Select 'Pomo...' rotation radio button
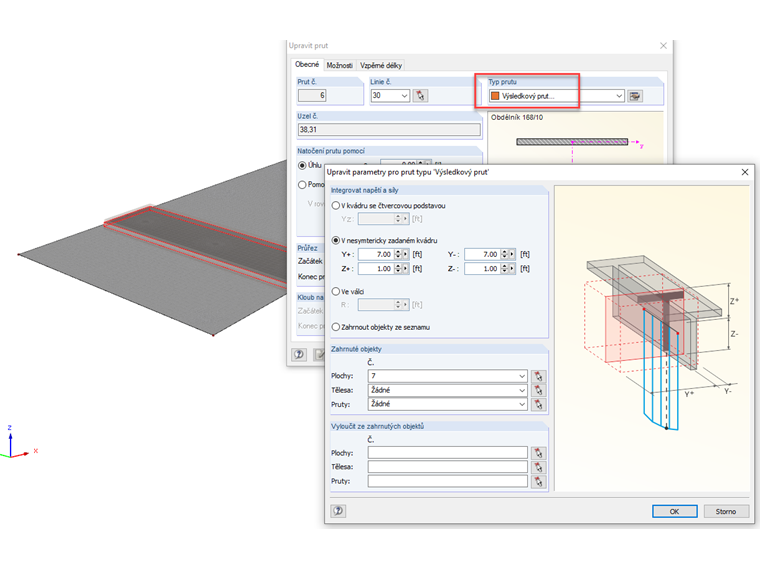The image size is (760, 570). 302,185
